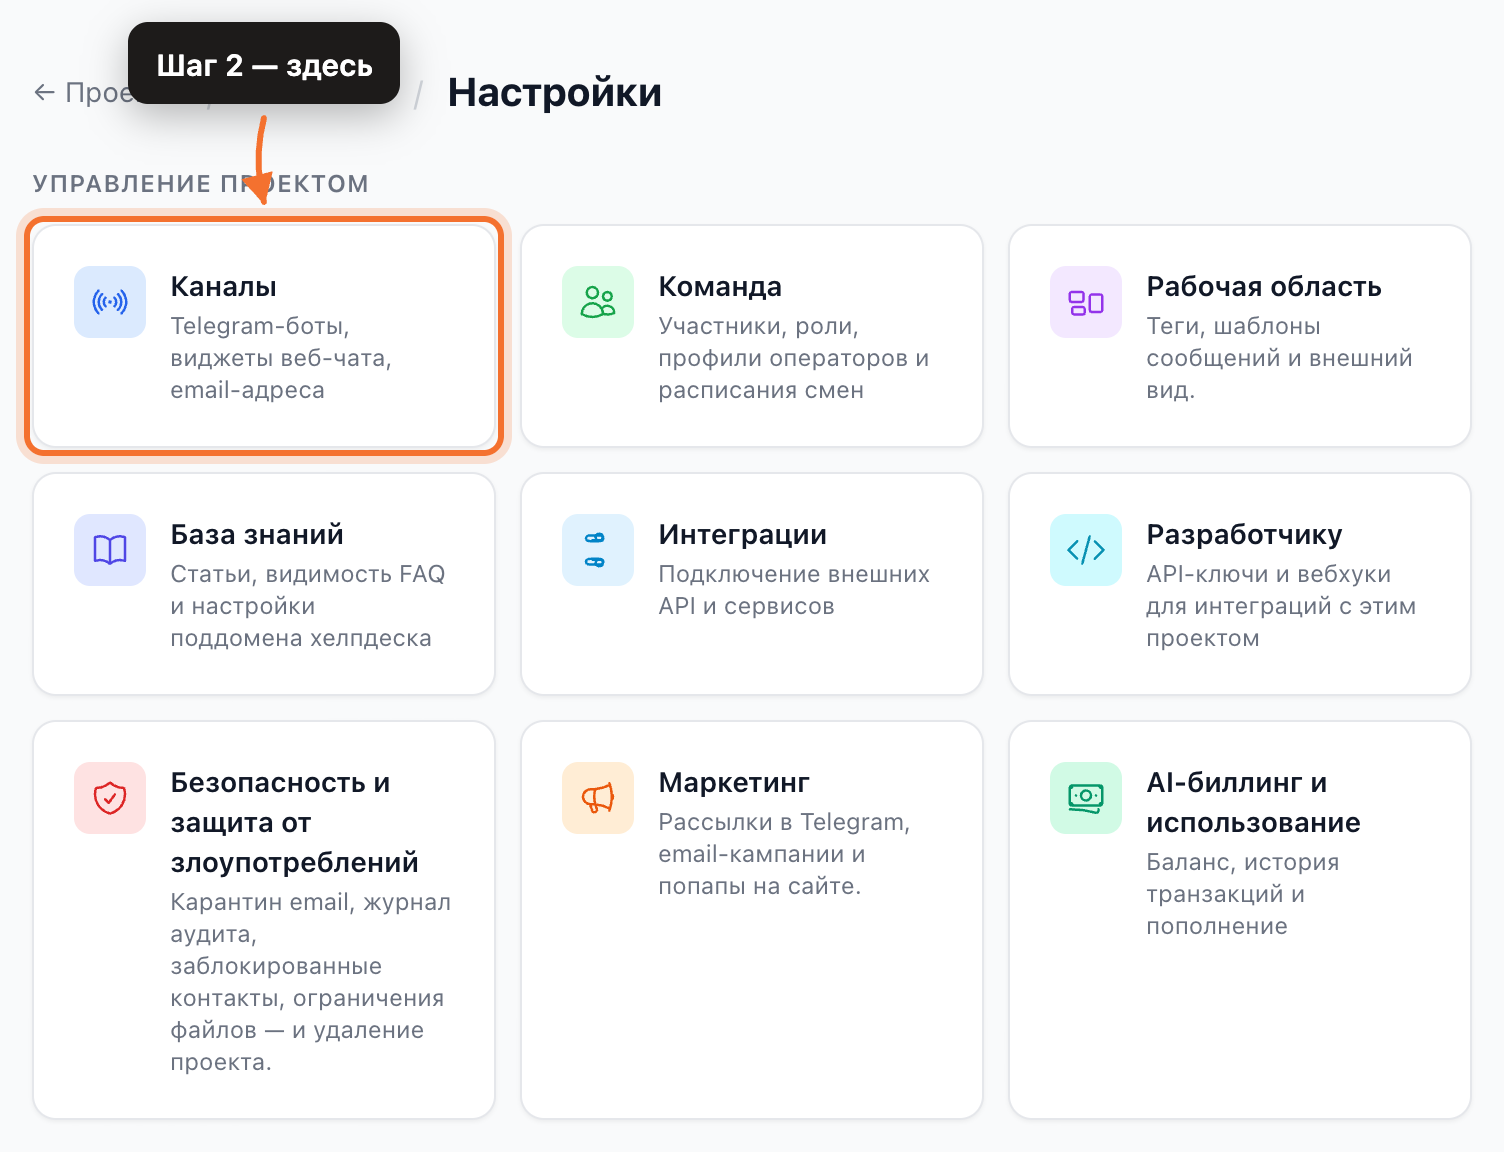Click text 'Статьи, видимость FAQ и настройки'
The height and width of the screenshot is (1152, 1504).
pos(308,590)
